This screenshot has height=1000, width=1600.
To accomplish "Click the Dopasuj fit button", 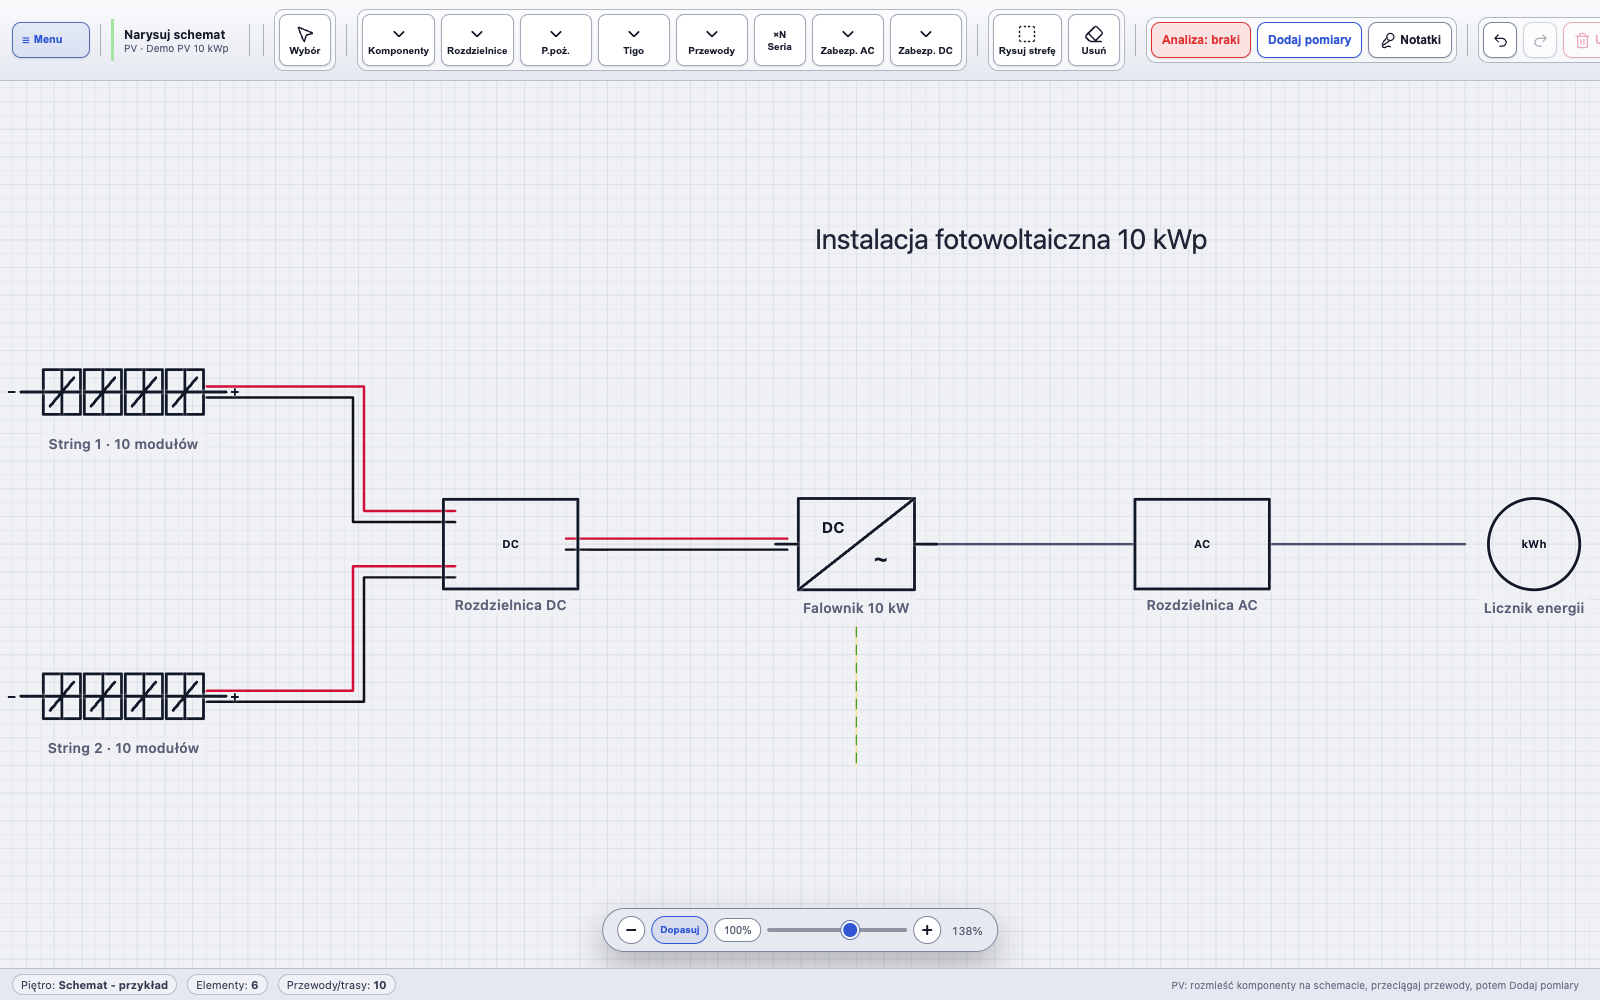I will (680, 930).
